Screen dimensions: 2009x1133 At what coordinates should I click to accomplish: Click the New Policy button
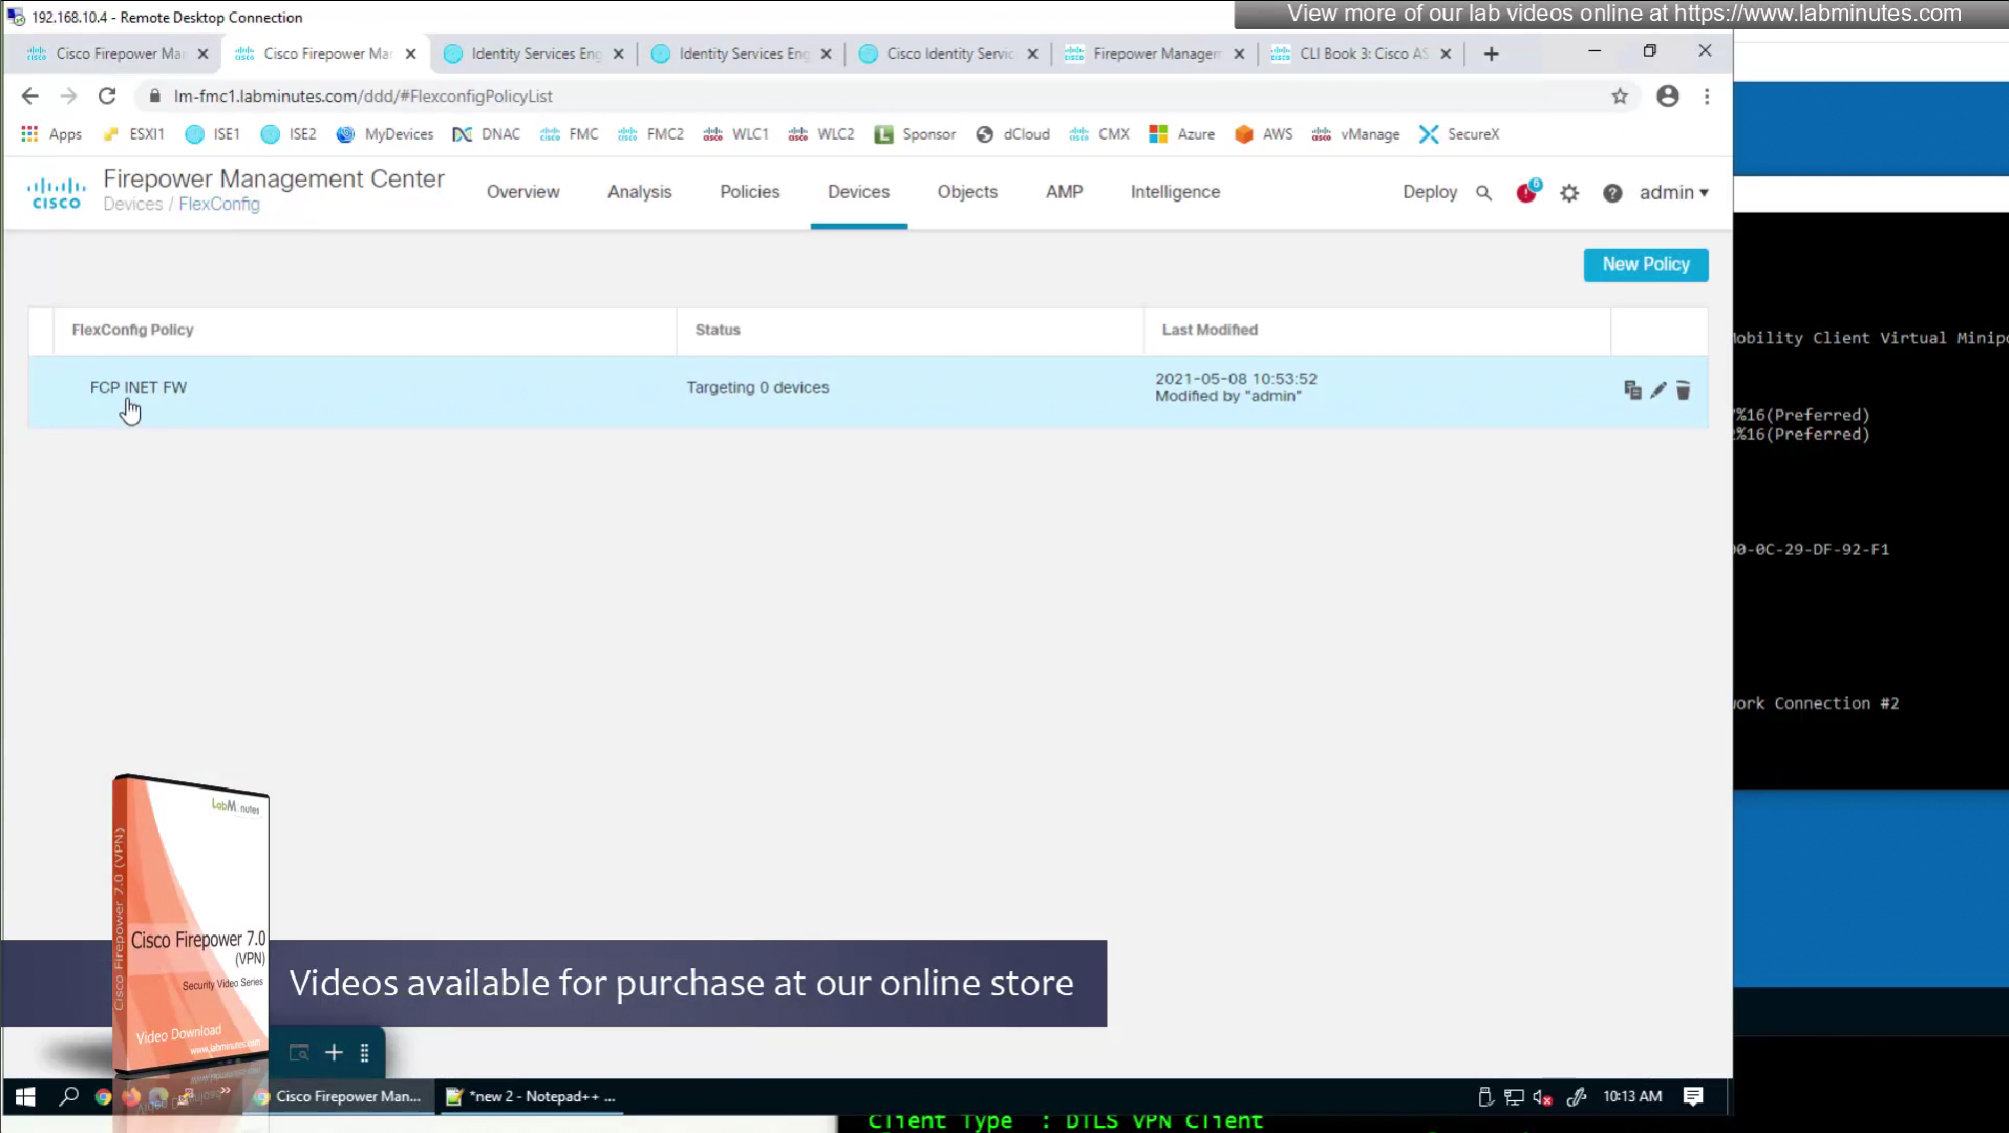[1645, 265]
